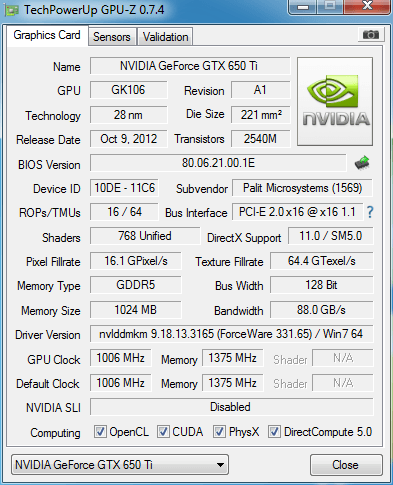Click the Subvendor Palit Microsystems field
The height and width of the screenshot is (485, 393).
(302, 188)
